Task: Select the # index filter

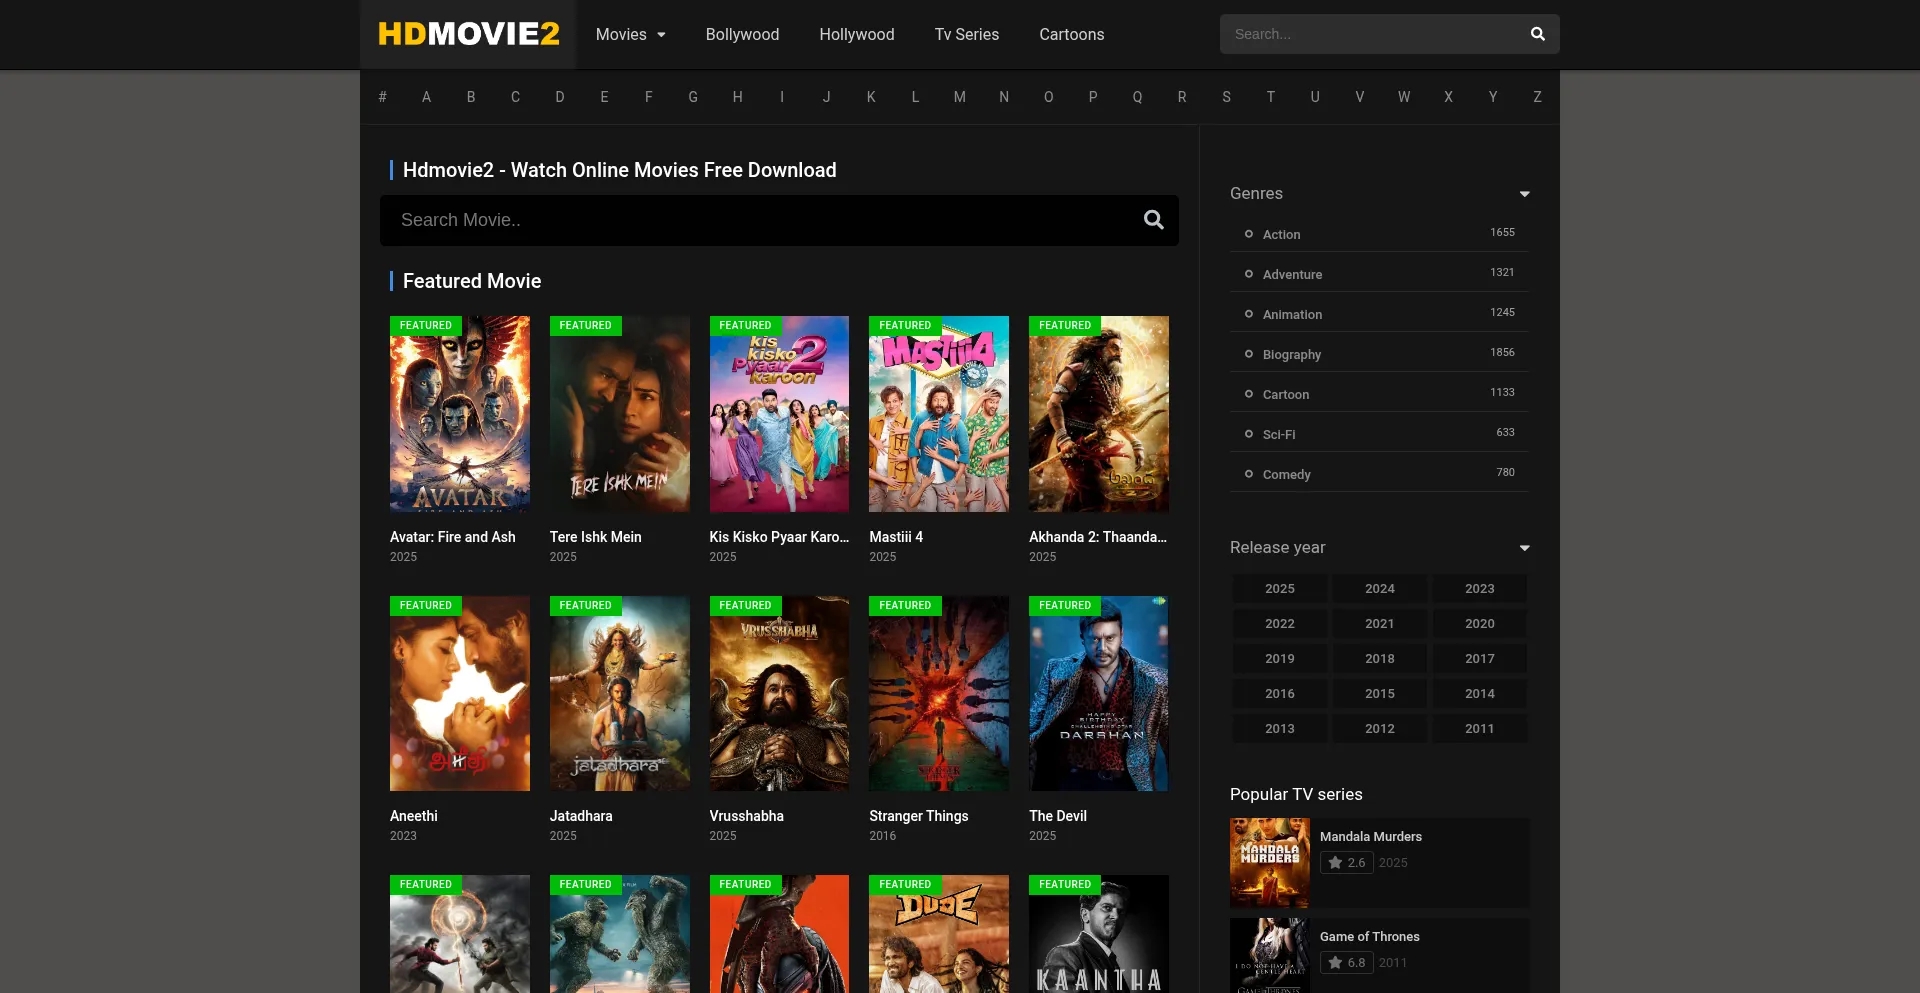Action: point(382,97)
